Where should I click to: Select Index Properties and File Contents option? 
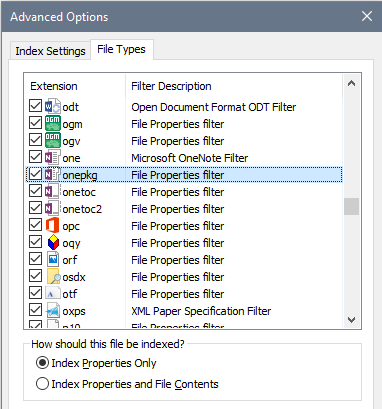coord(42,384)
